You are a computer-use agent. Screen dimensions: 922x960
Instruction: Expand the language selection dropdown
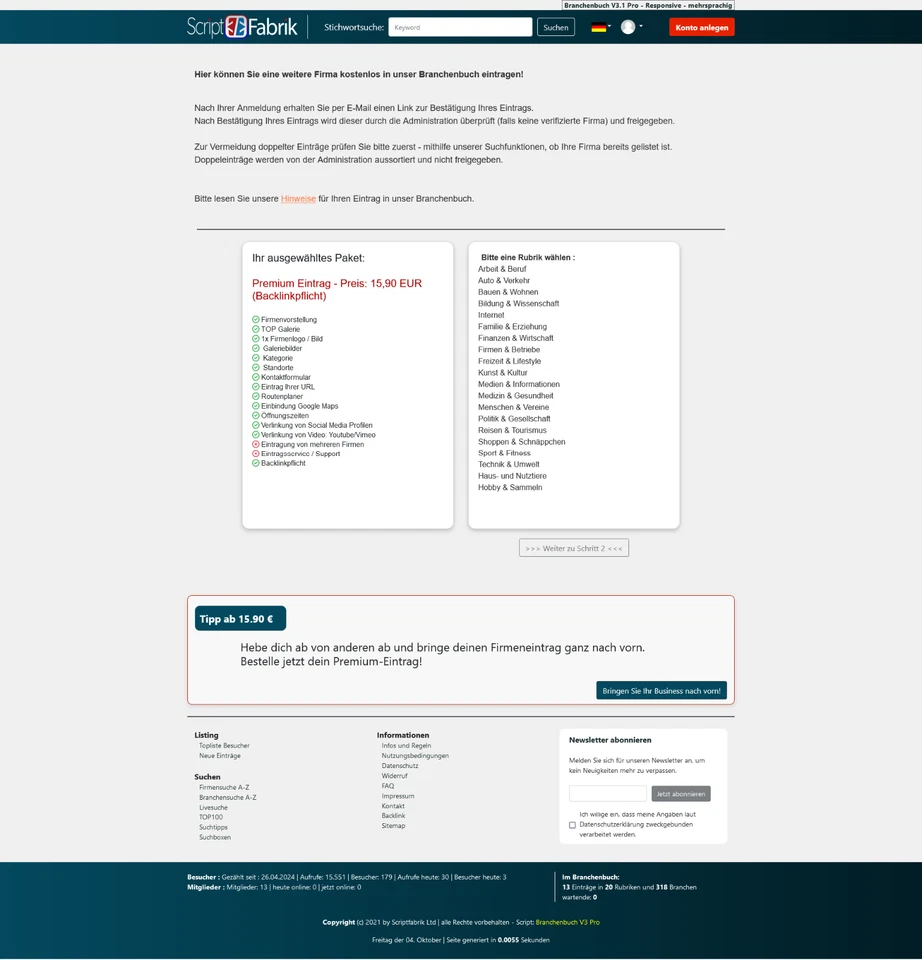click(x=612, y=25)
